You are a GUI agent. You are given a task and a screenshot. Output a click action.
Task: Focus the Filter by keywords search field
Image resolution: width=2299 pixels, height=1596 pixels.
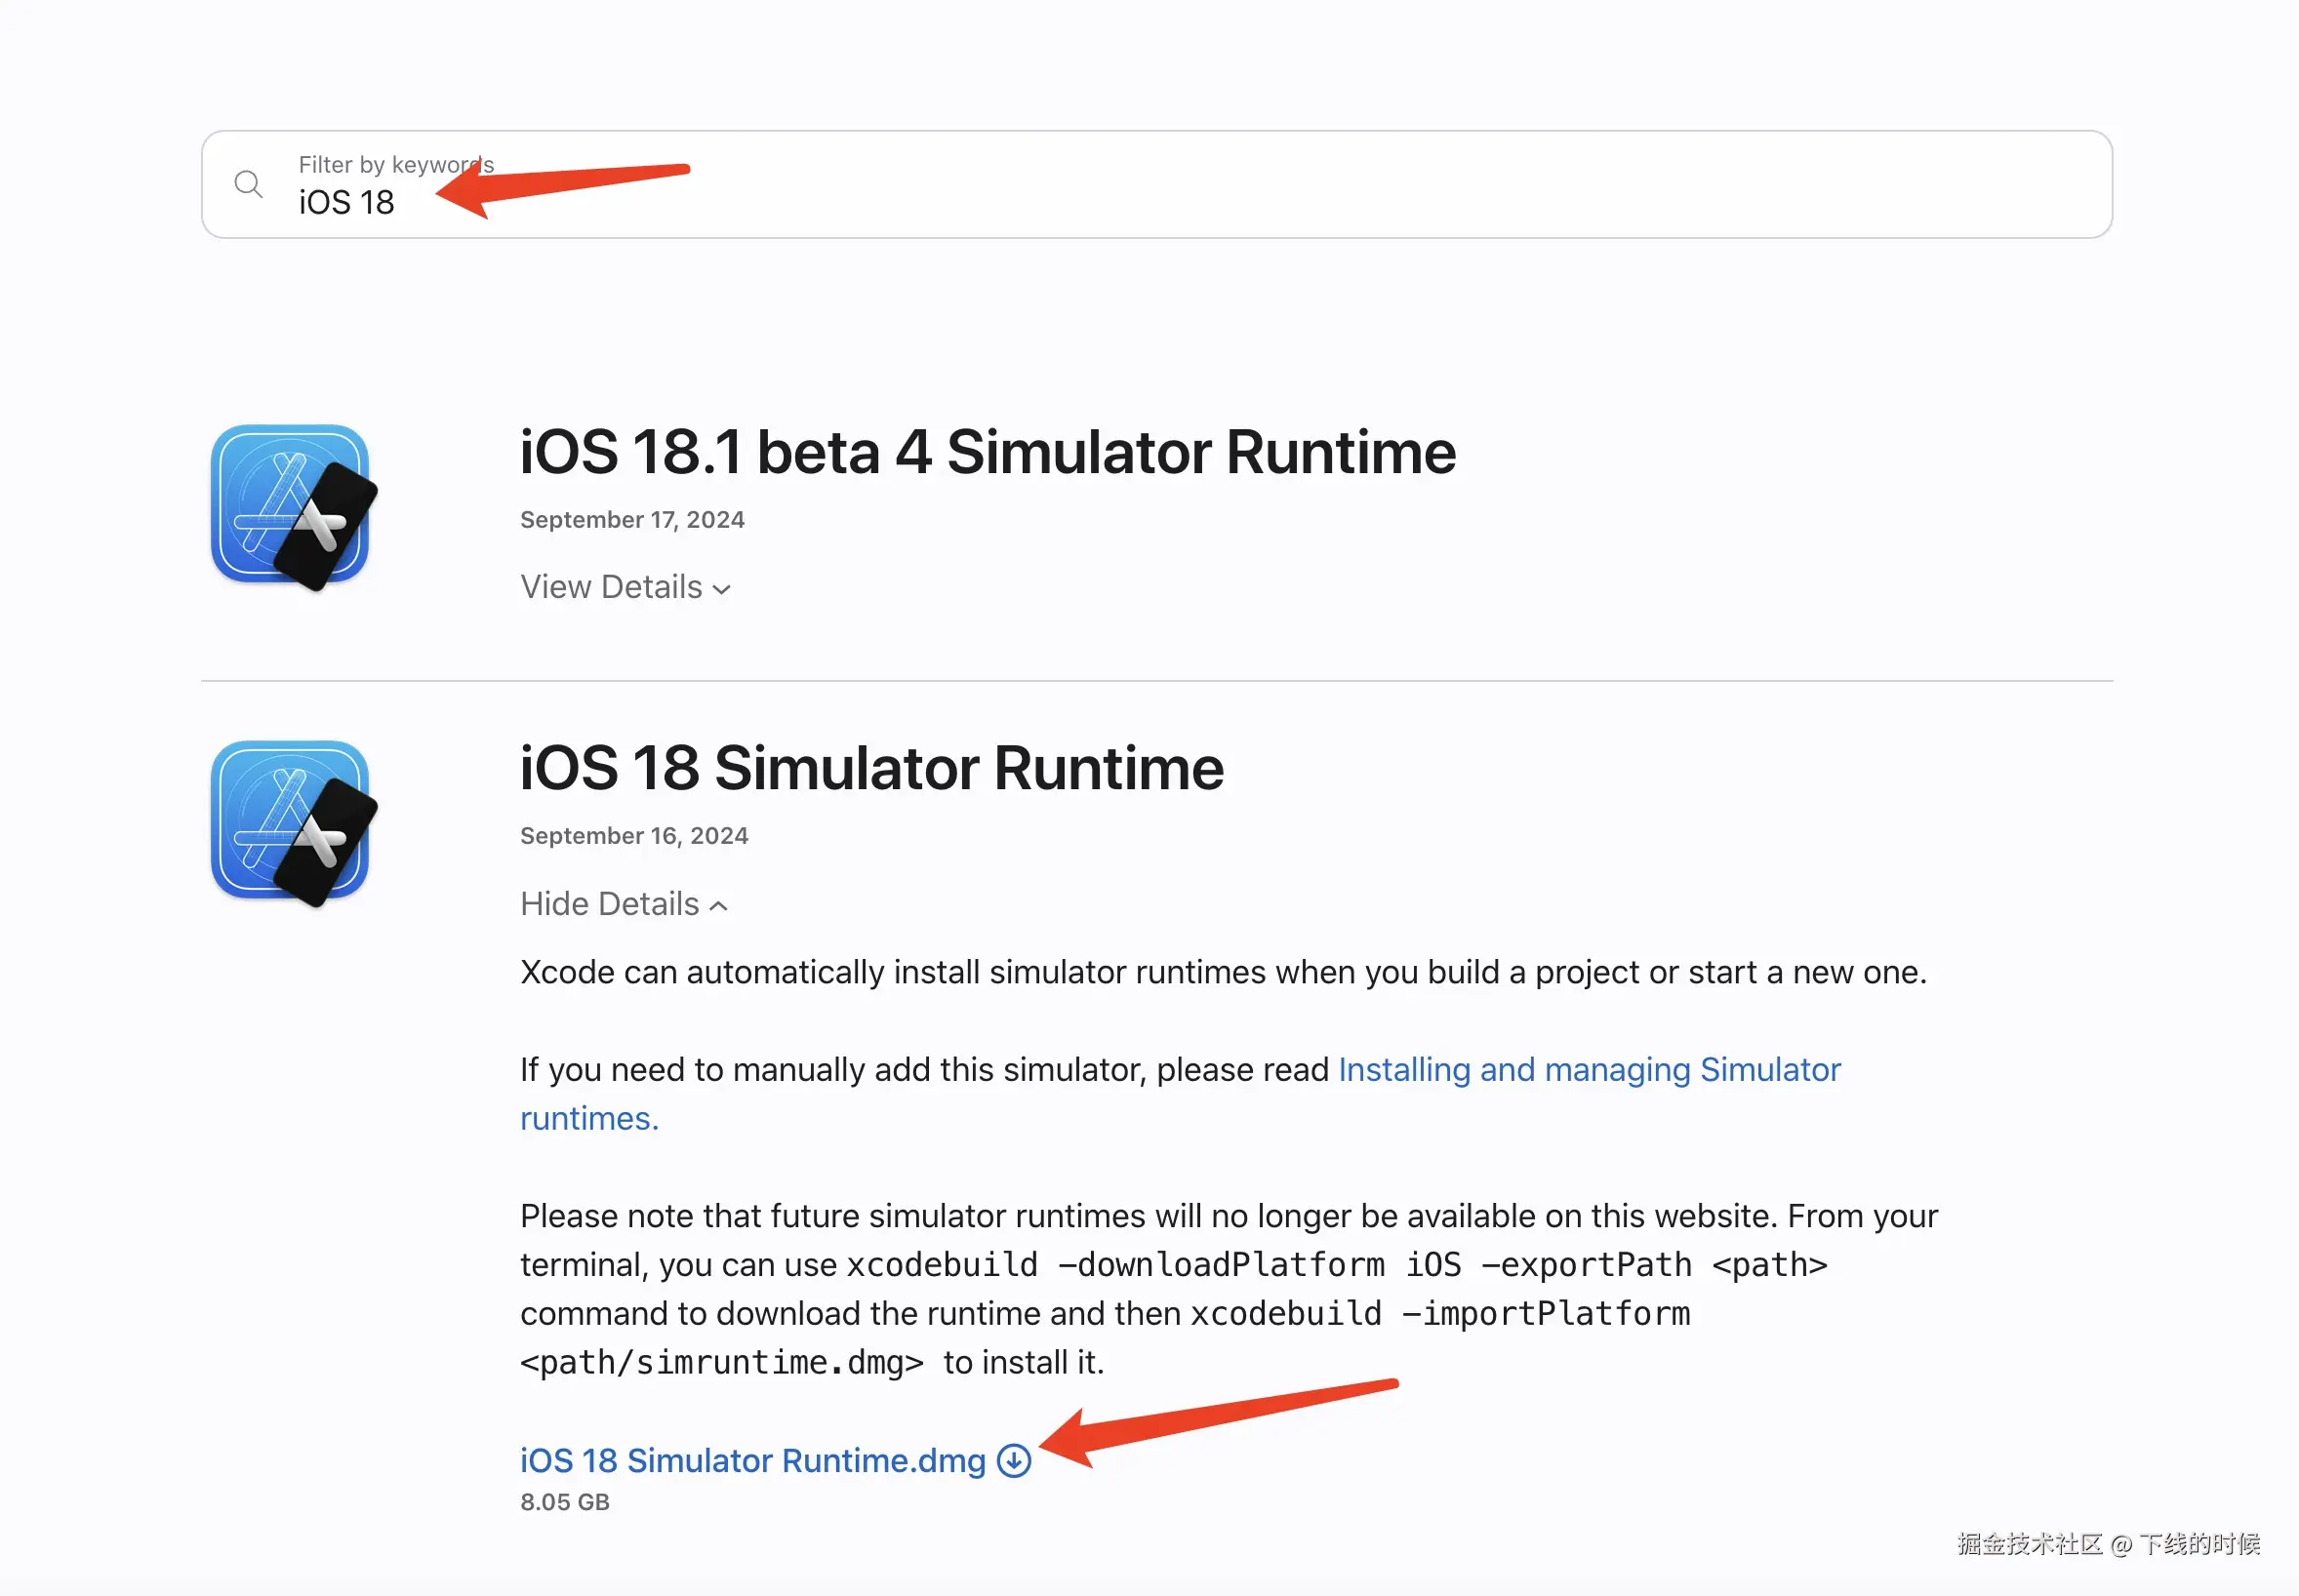pos(1200,185)
